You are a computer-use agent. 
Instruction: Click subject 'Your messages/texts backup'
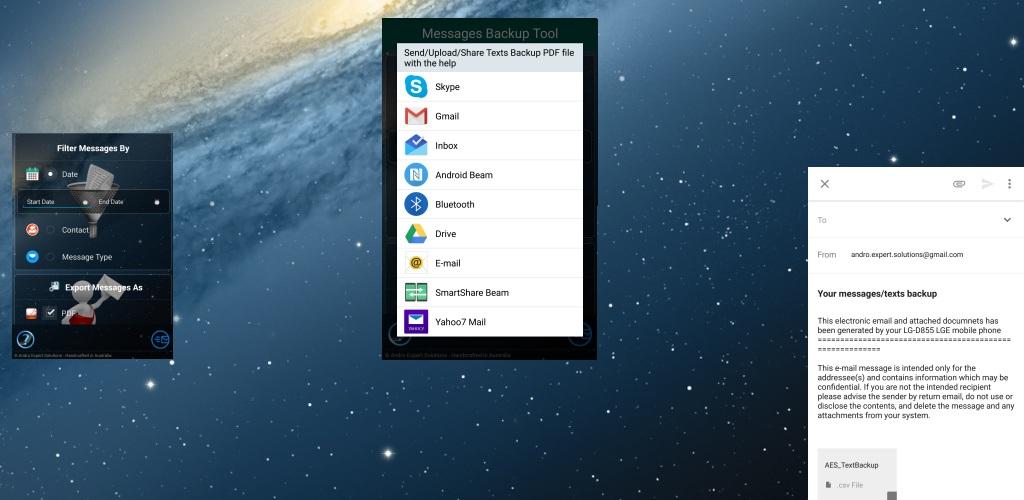click(x=877, y=294)
